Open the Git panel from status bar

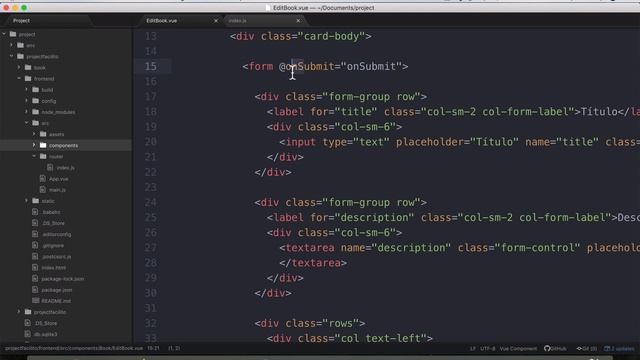587,348
